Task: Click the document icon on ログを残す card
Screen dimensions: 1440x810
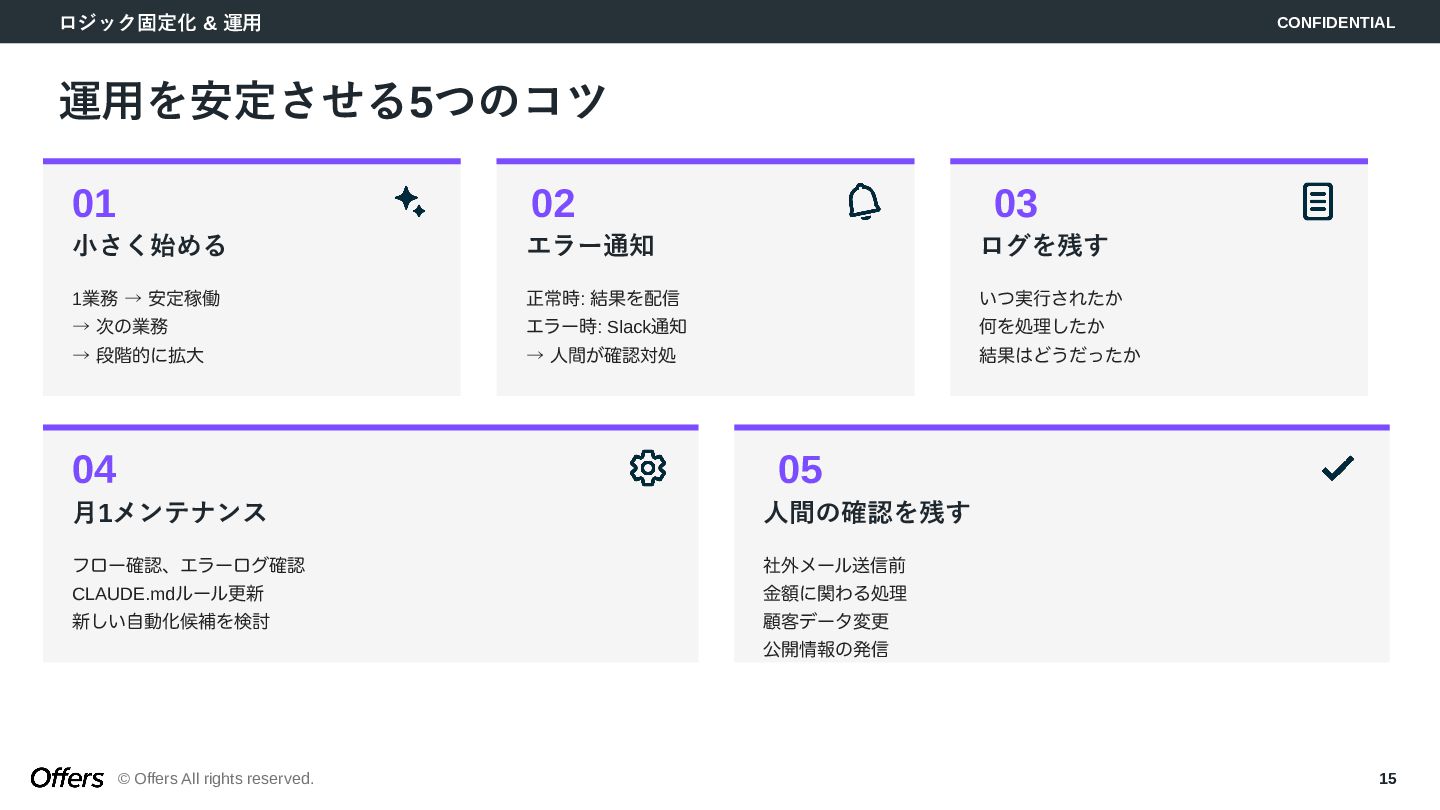Action: click(x=1317, y=202)
